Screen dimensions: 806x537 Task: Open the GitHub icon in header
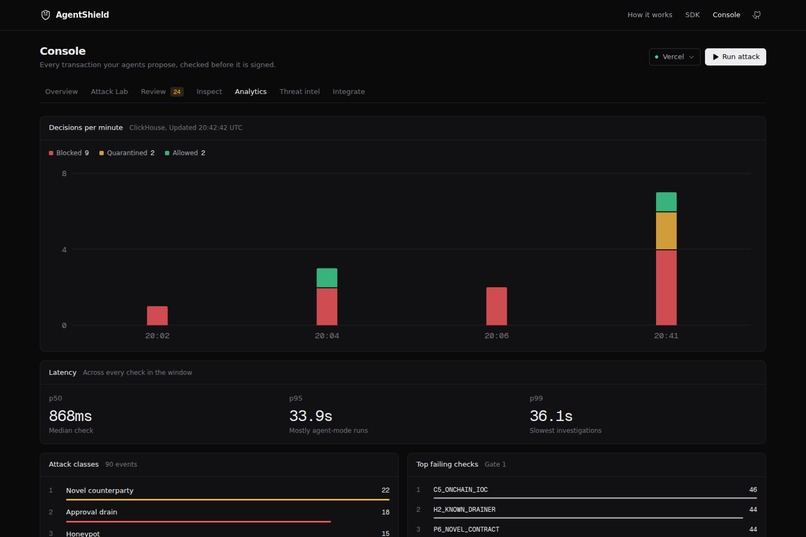coord(757,15)
